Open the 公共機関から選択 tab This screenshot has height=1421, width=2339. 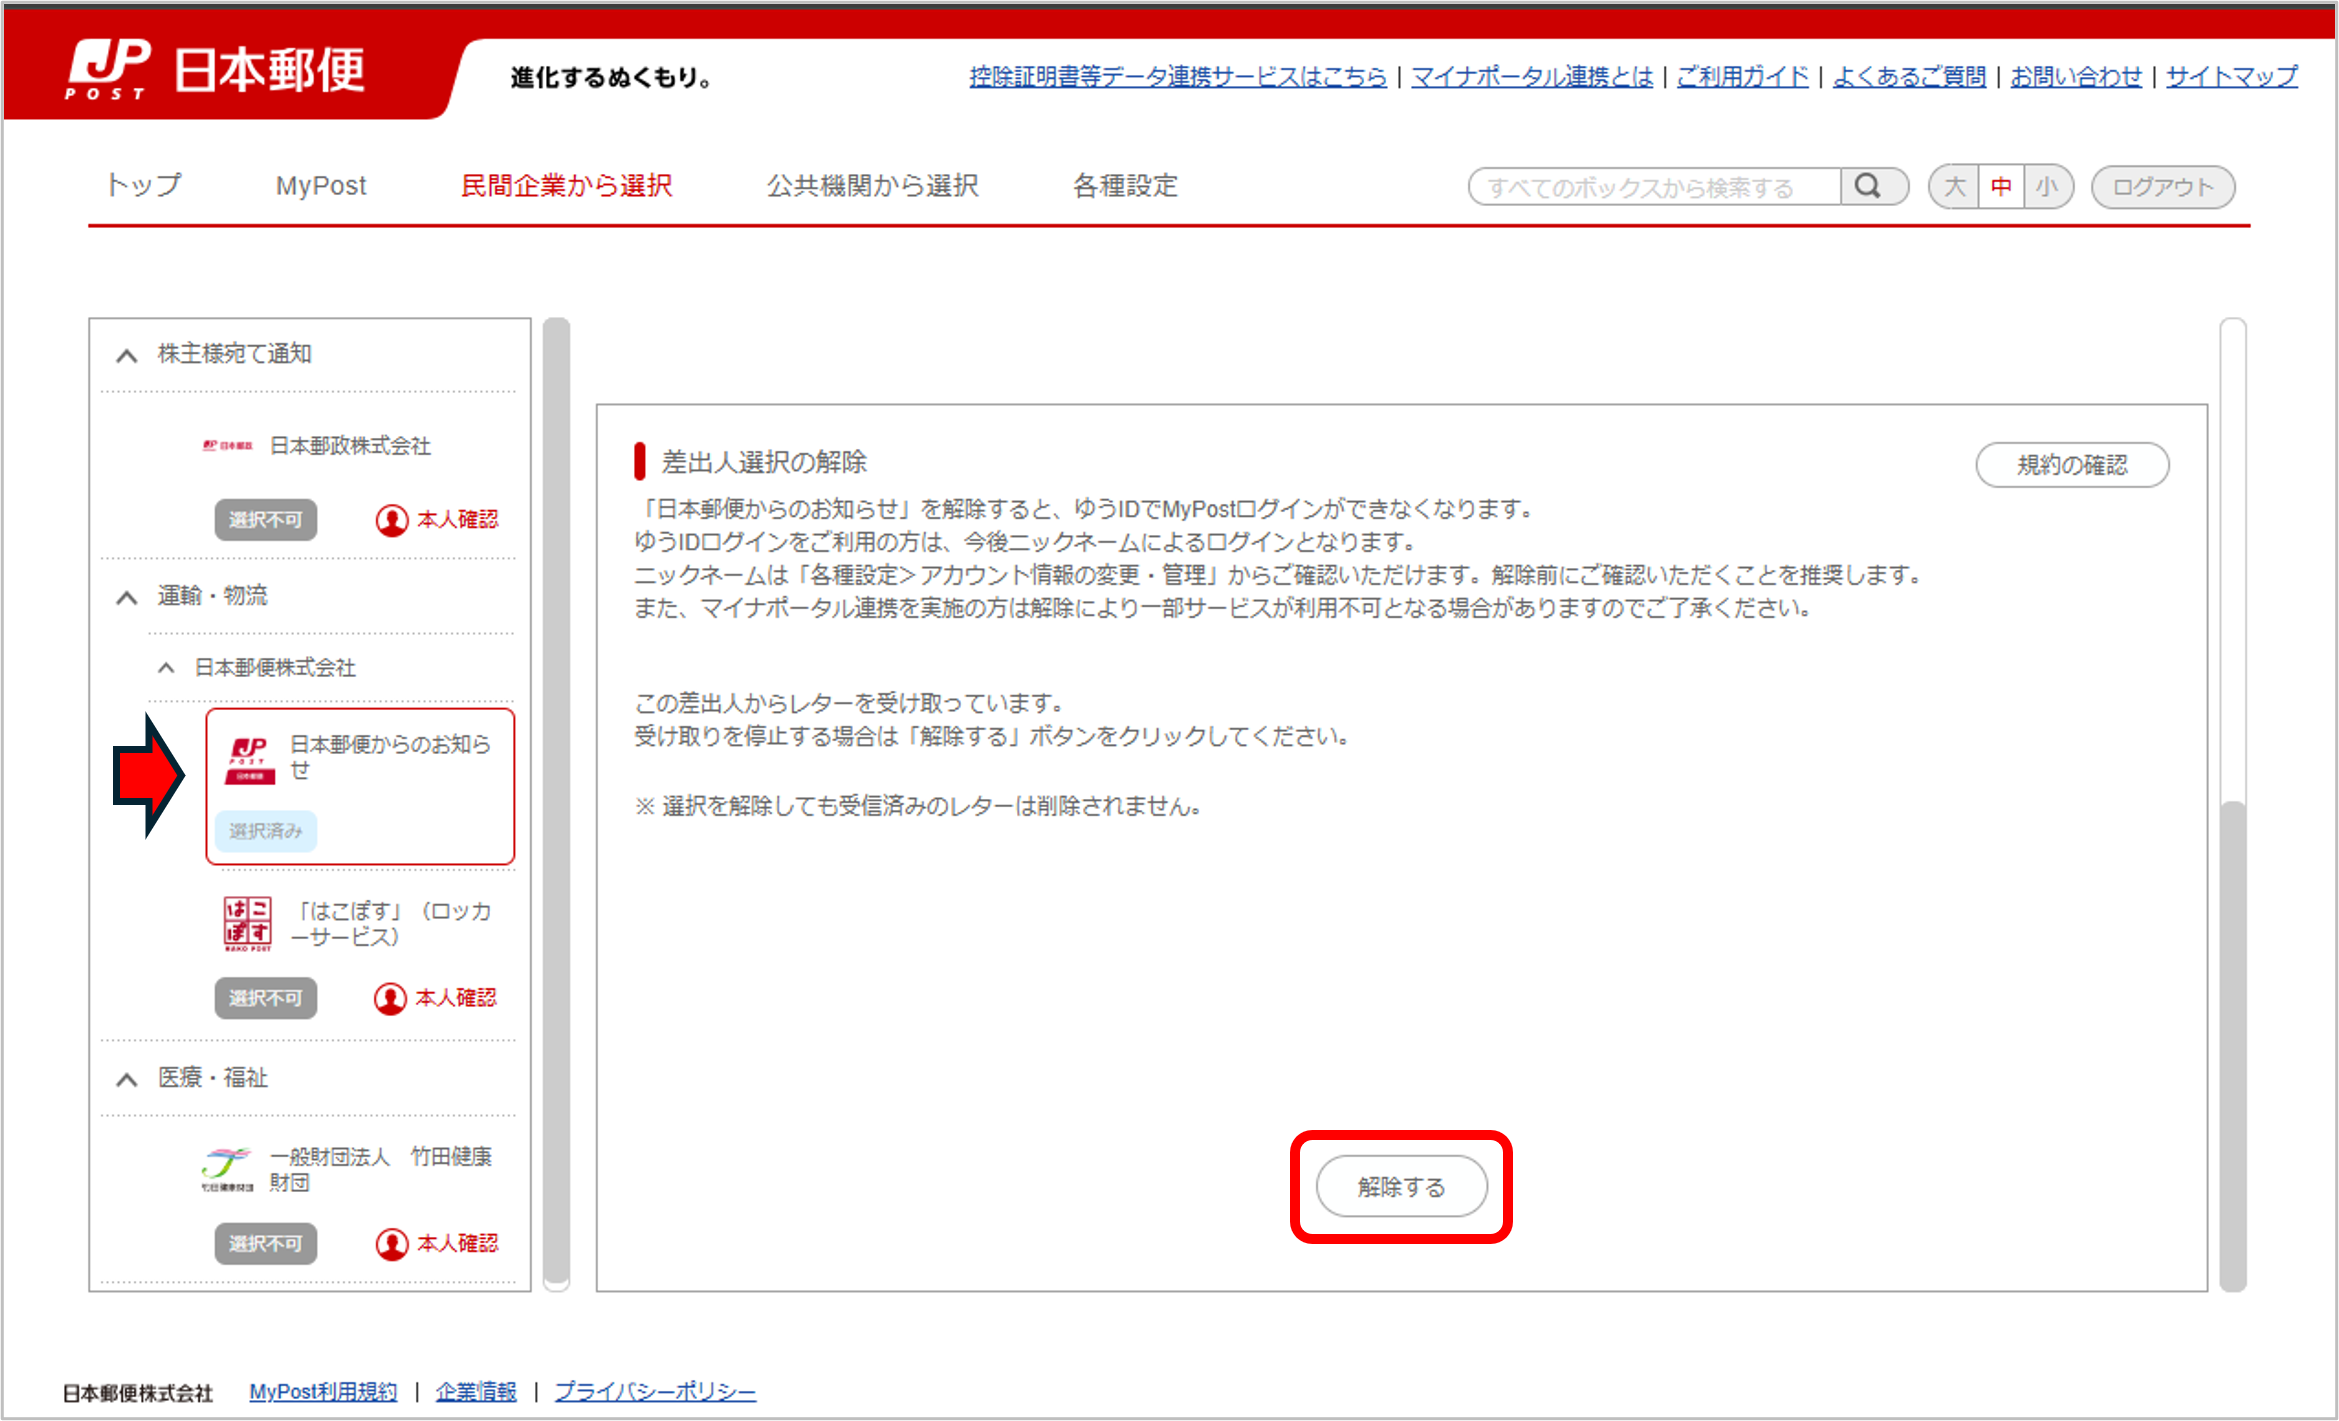coord(872,186)
